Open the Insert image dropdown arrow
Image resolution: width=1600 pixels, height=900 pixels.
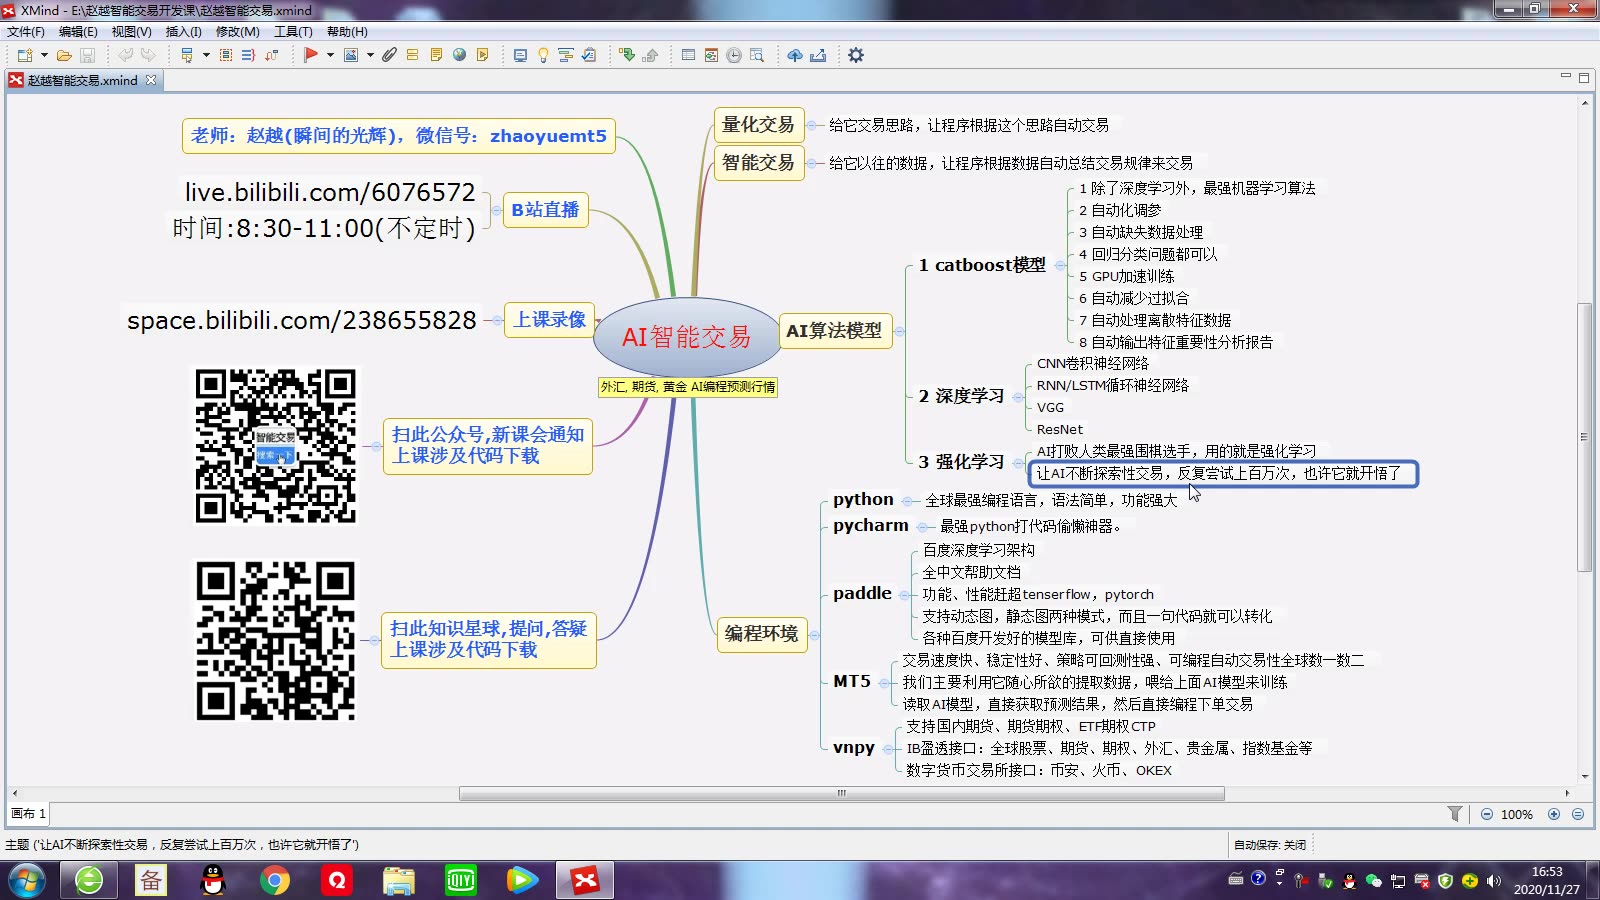370,55
